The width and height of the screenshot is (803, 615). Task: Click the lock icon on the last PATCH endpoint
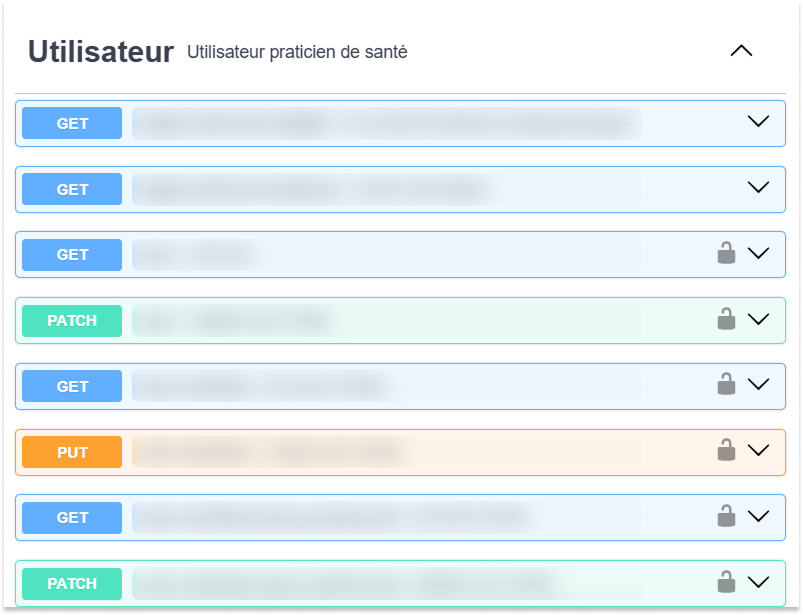726,582
